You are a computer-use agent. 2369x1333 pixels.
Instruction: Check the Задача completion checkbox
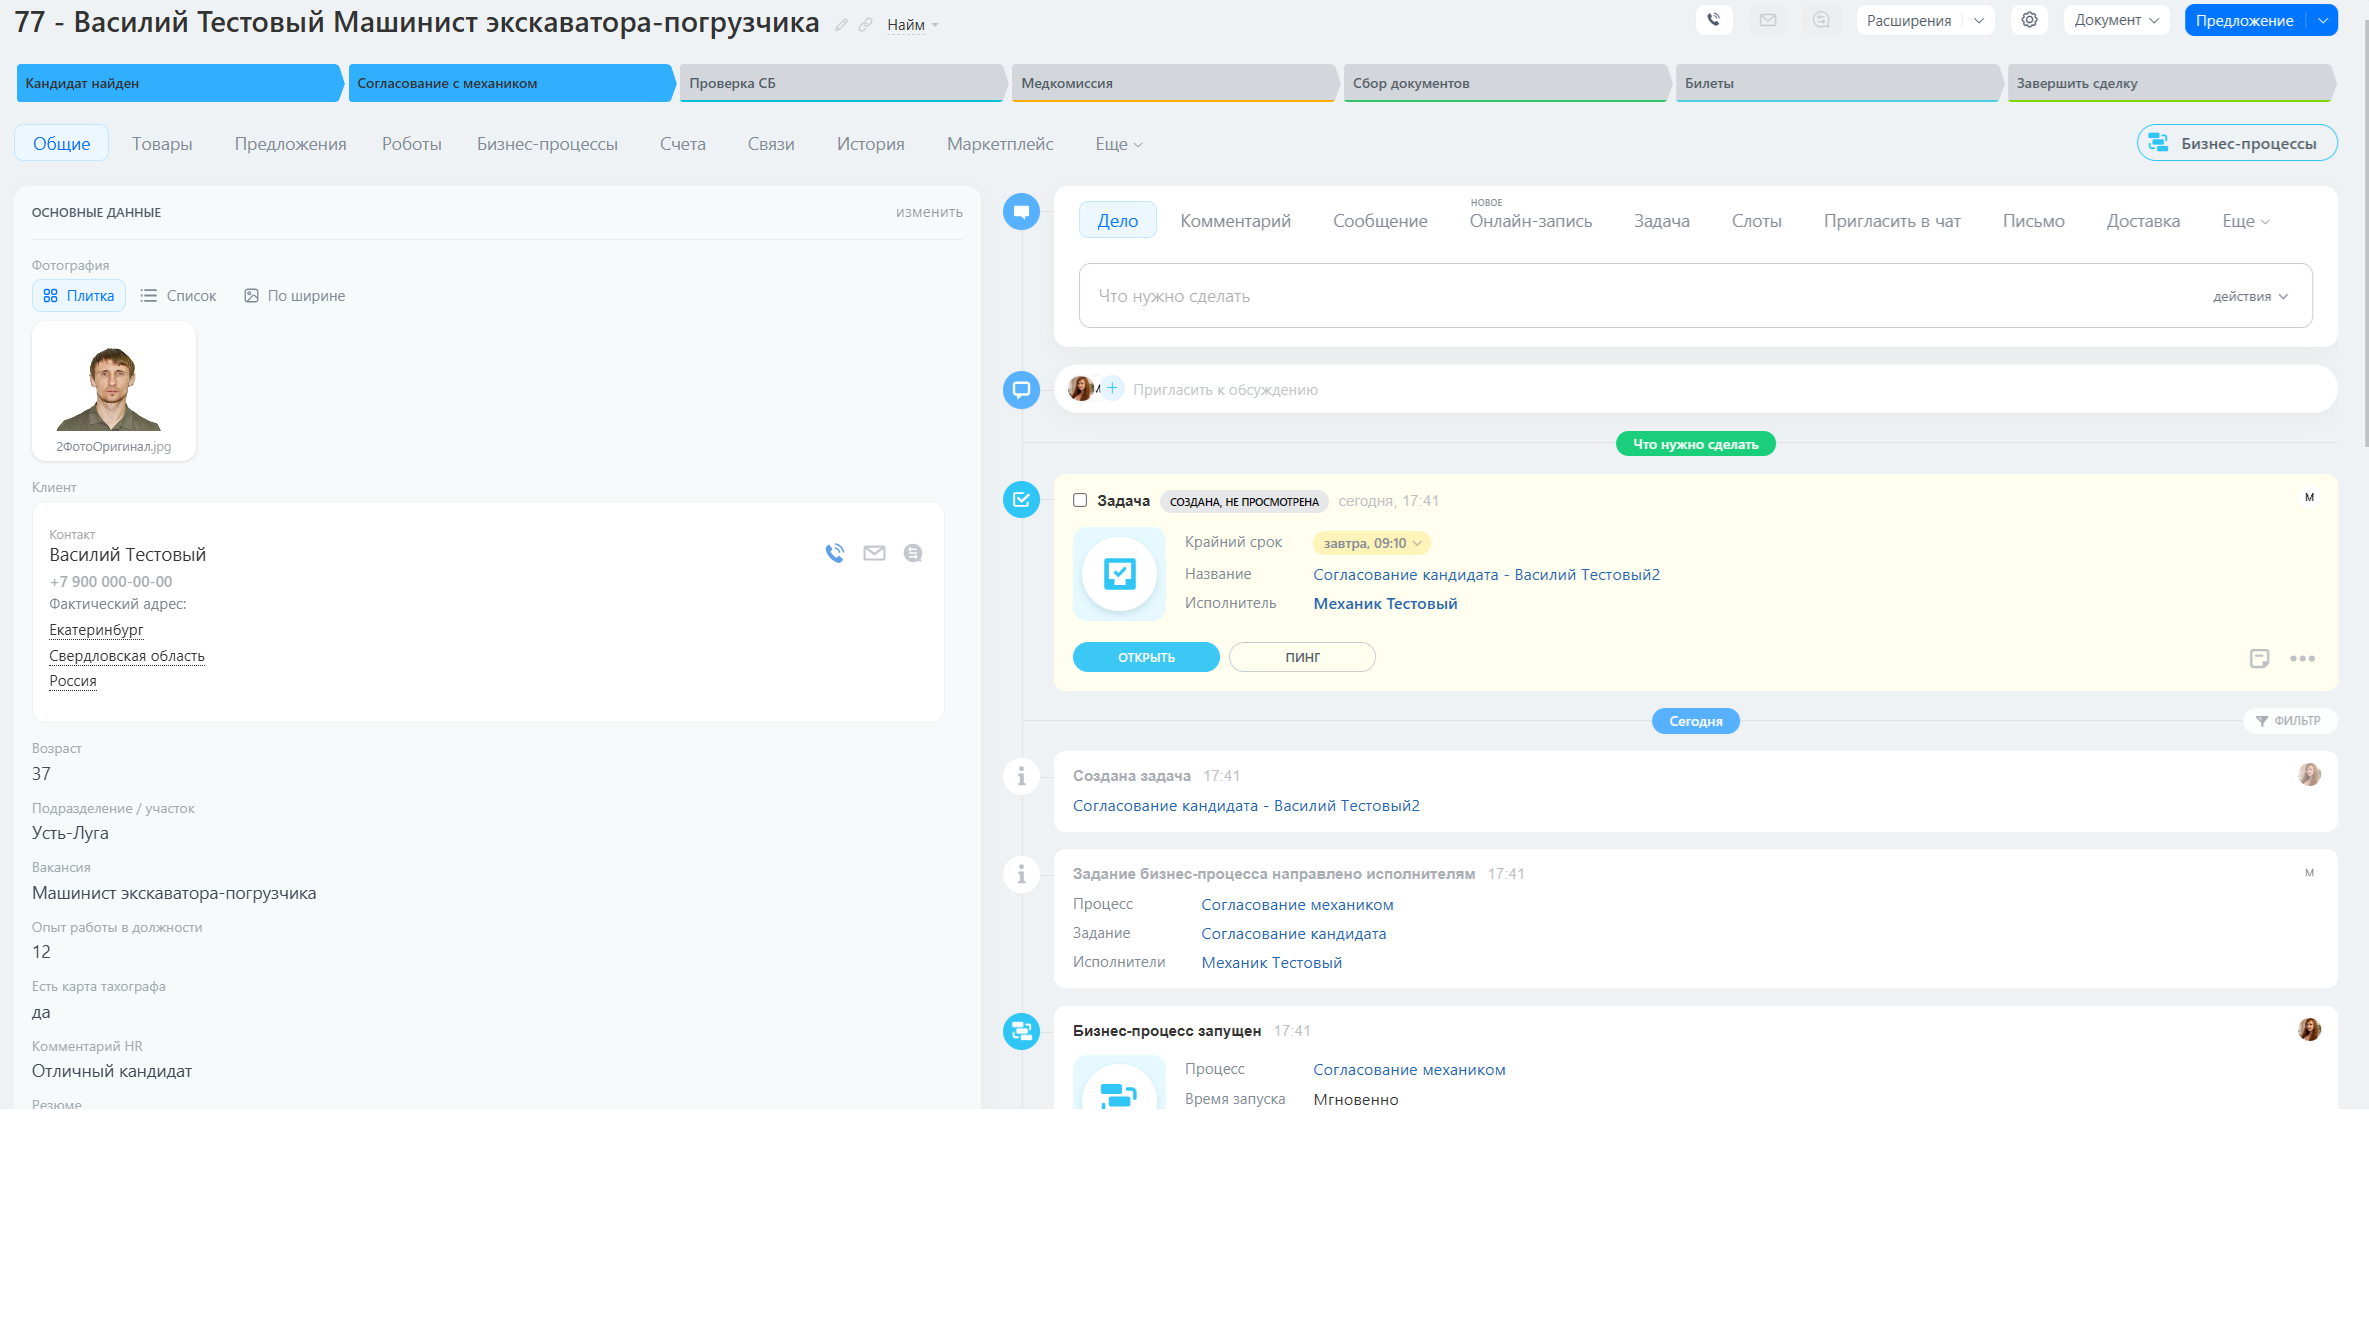(1080, 500)
